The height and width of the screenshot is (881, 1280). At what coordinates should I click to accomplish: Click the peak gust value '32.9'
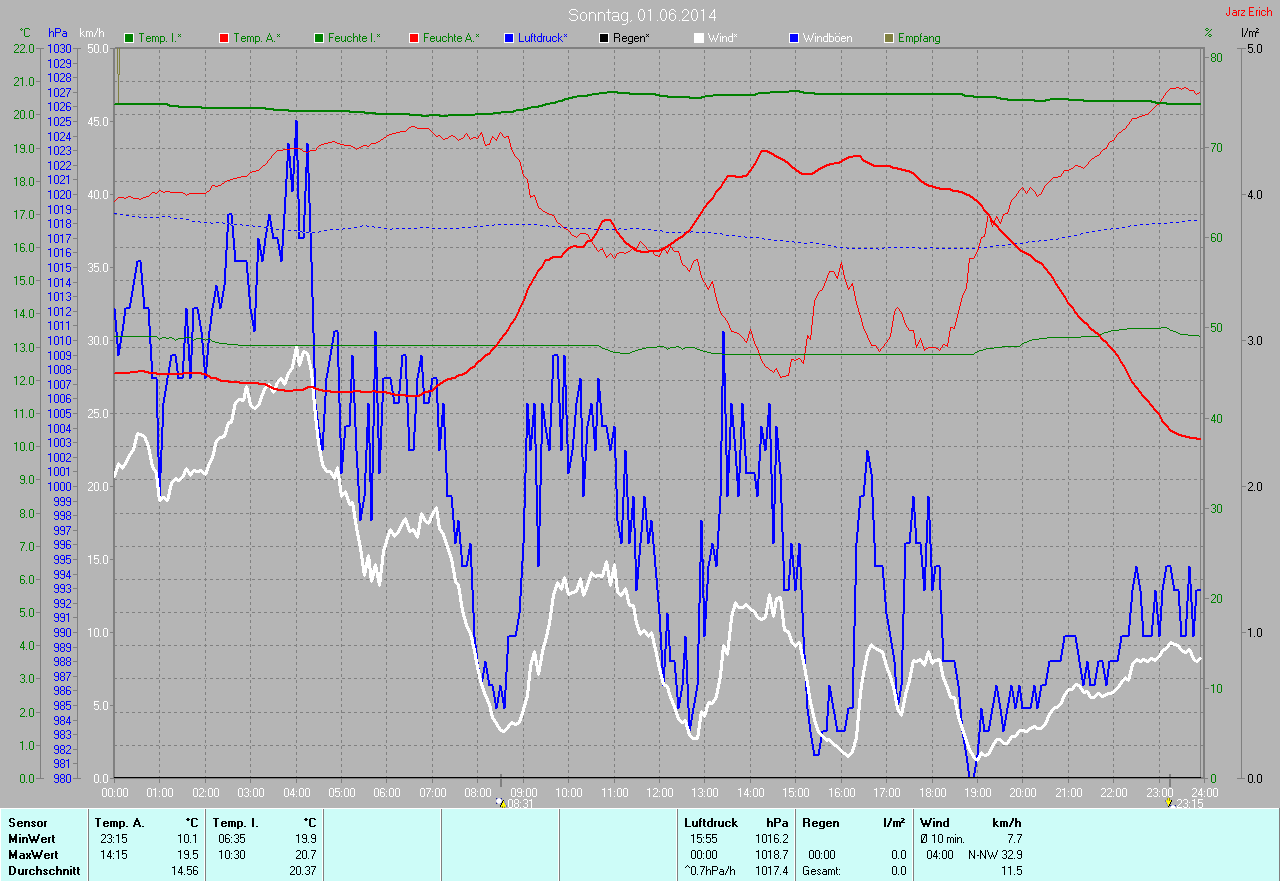coord(1011,855)
